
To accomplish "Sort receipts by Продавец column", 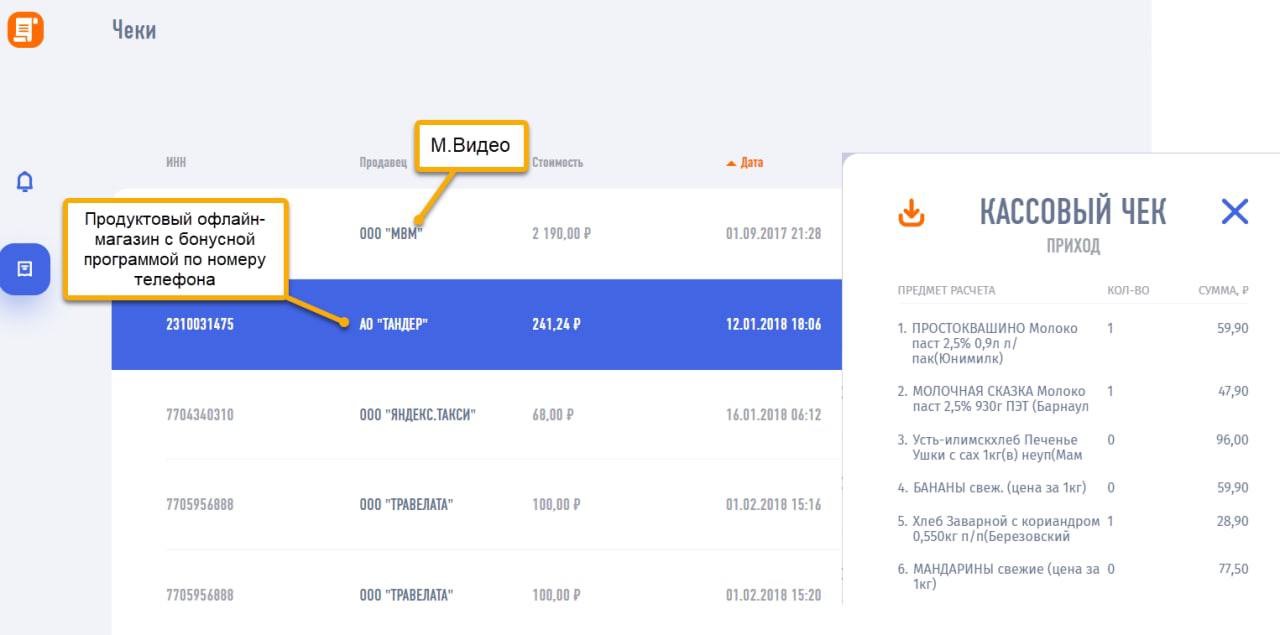I will point(383,162).
